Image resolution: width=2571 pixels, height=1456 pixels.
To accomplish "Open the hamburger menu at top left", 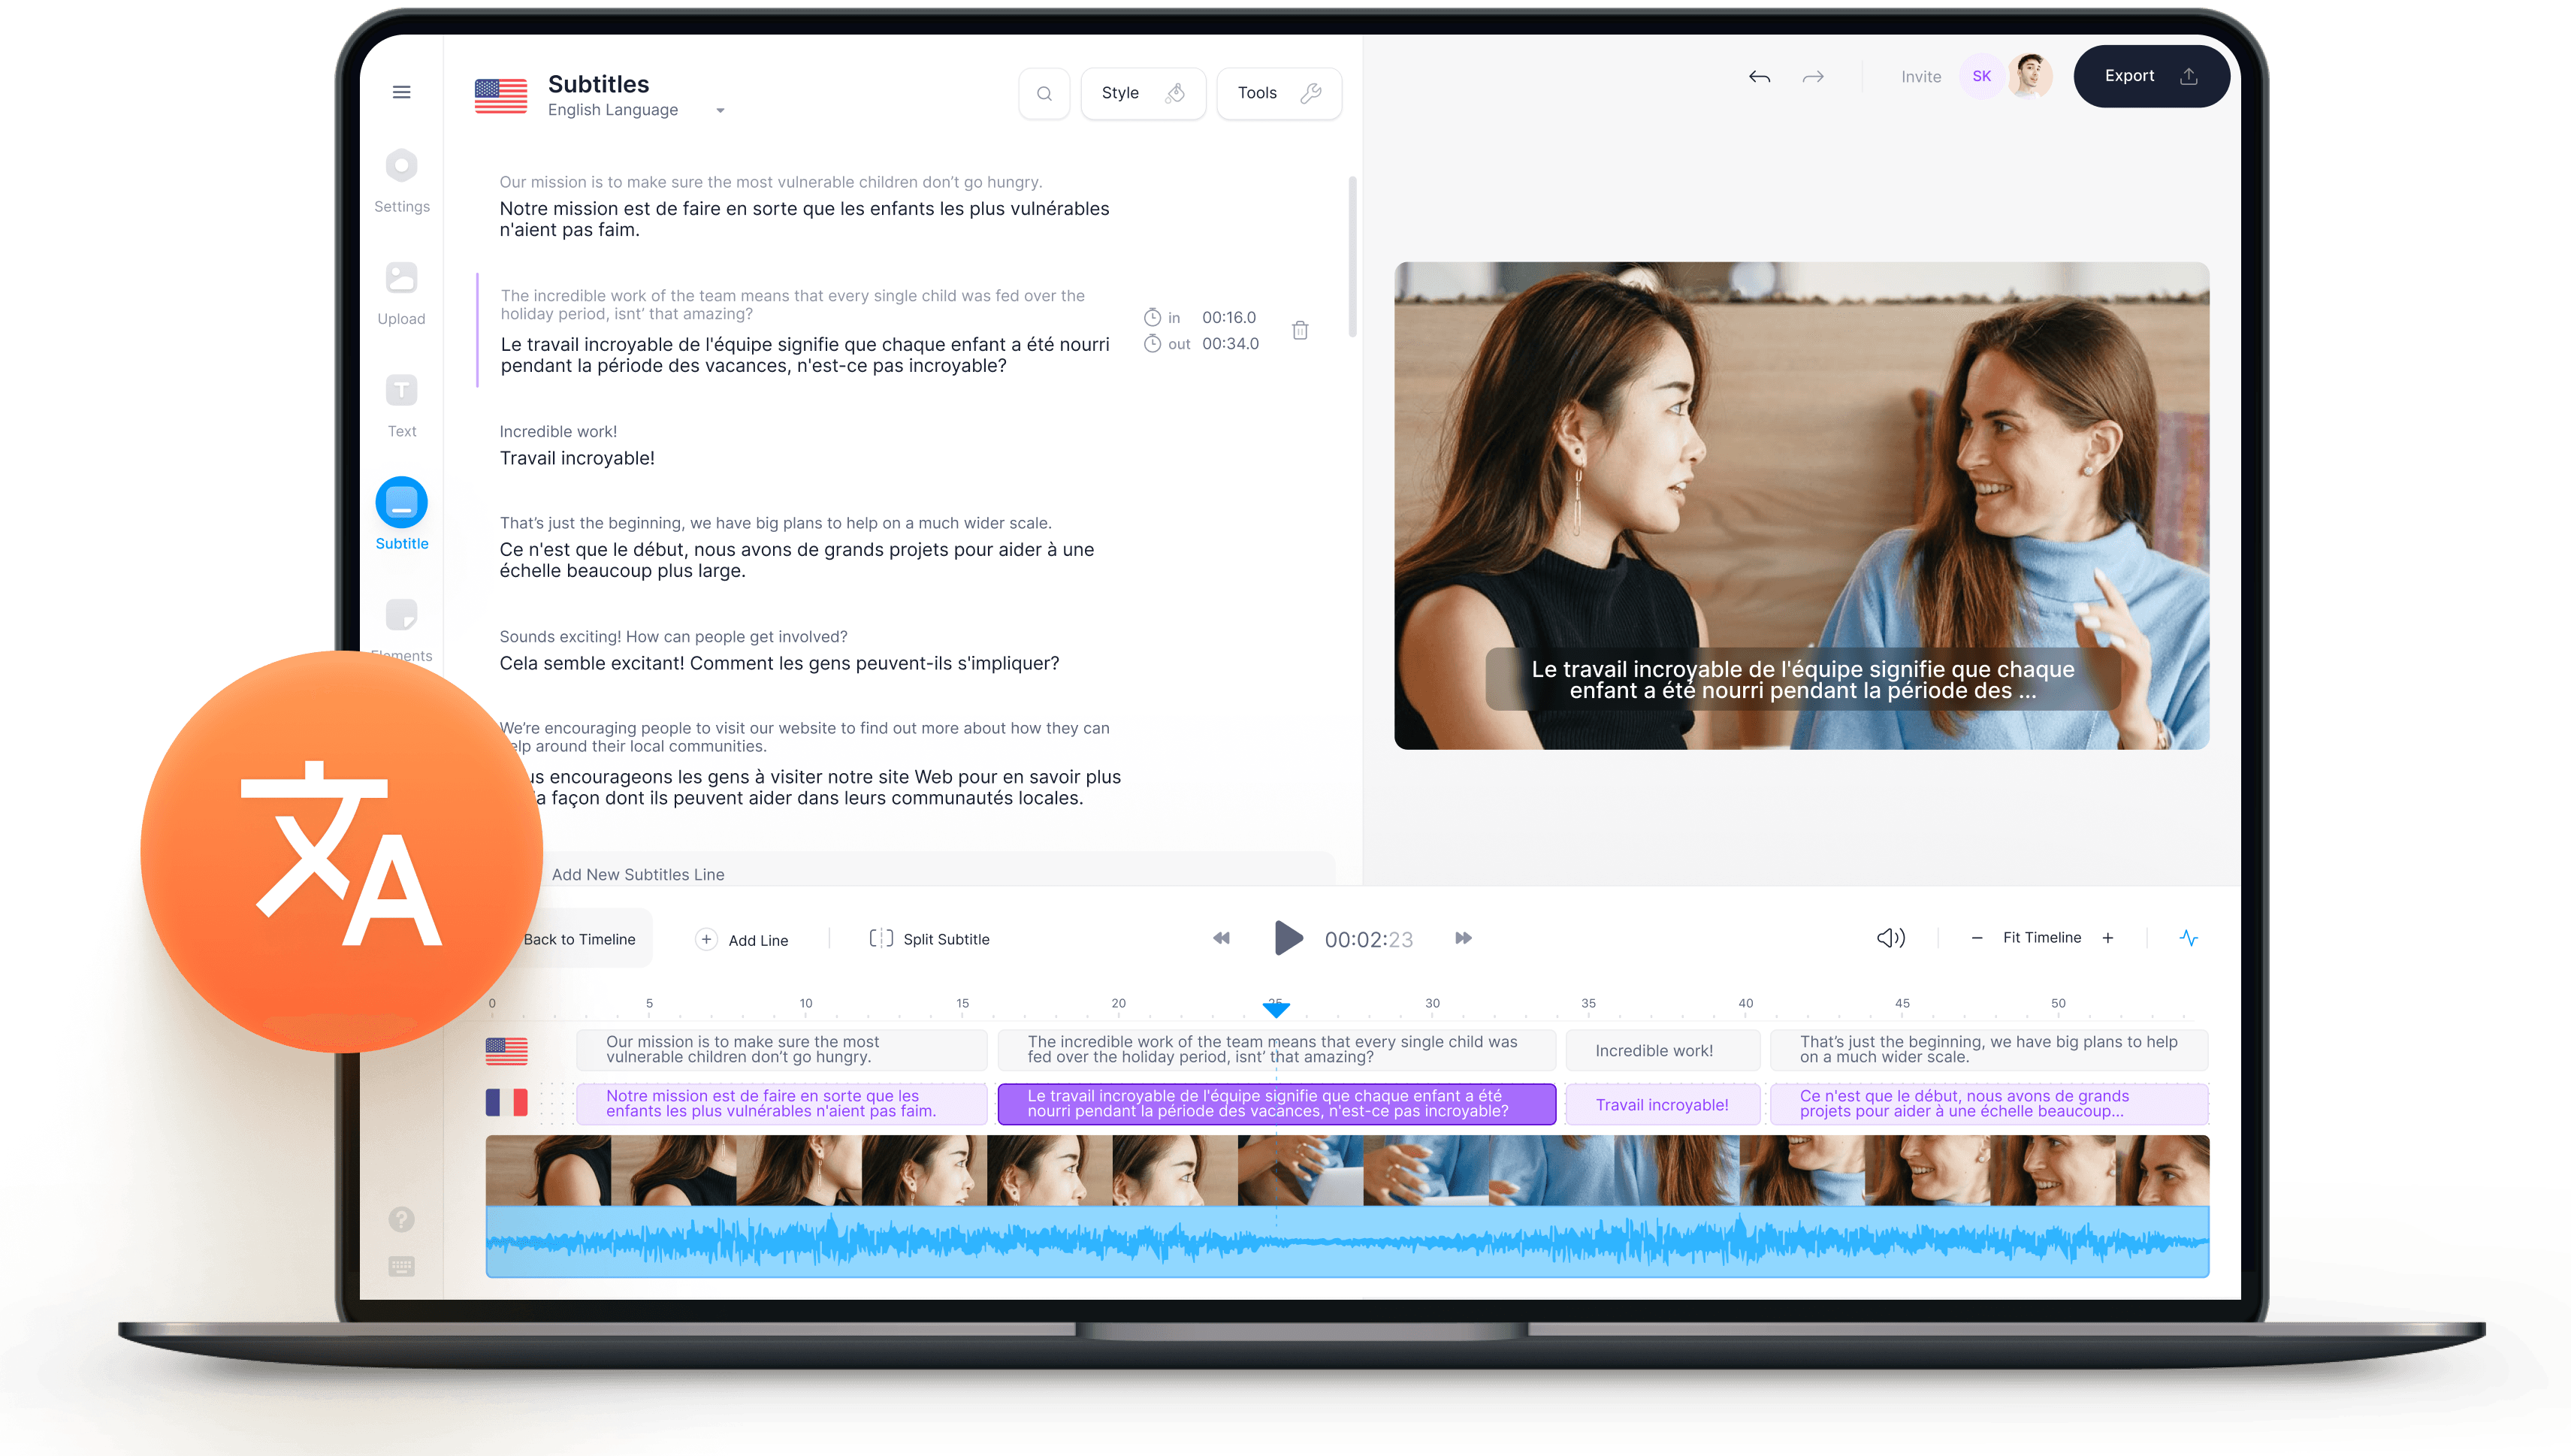I will point(401,91).
